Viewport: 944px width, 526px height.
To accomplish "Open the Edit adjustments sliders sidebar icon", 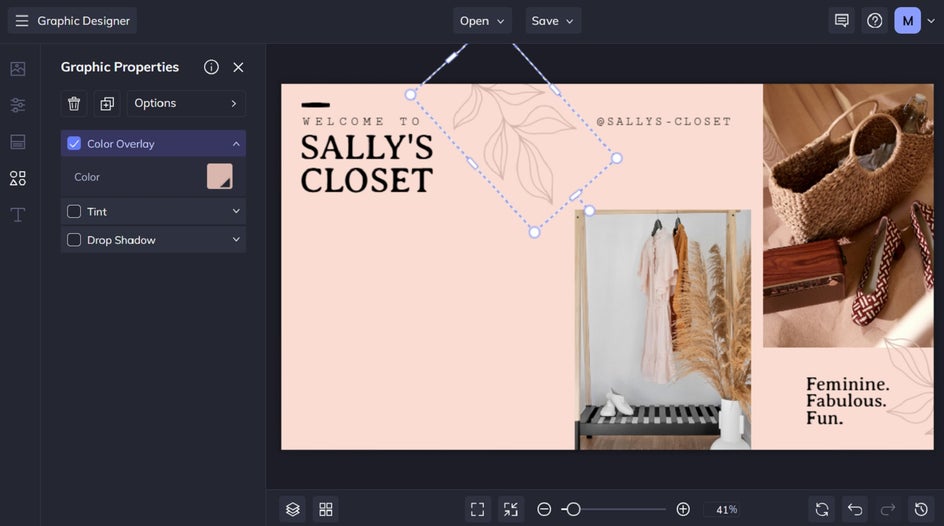I will 18,105.
